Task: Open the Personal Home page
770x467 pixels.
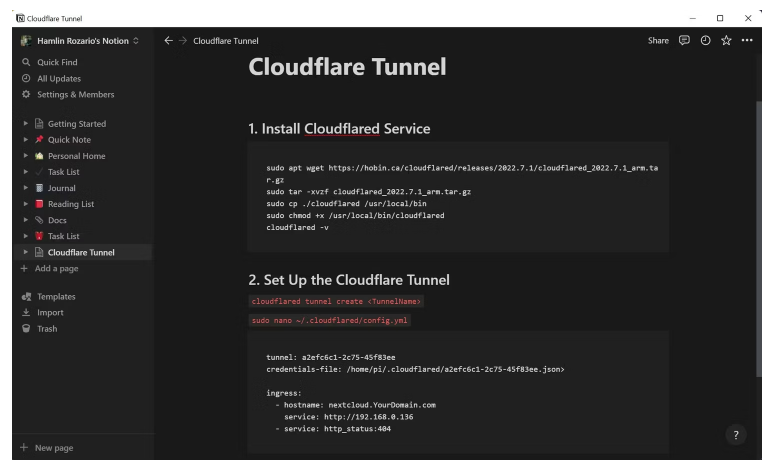Action: [x=77, y=156]
